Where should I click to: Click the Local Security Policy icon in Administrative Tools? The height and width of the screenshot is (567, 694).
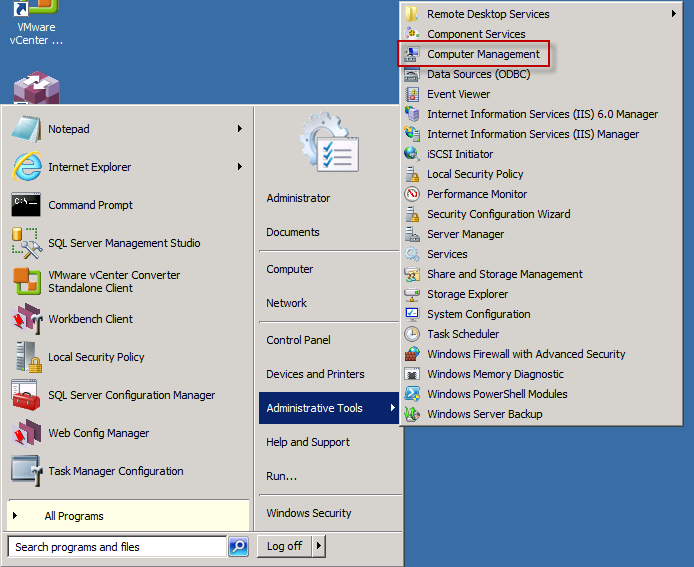412,174
